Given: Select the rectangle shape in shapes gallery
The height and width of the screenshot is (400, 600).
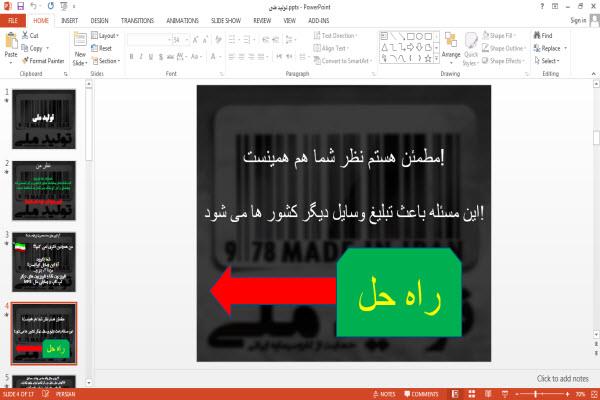Looking at the screenshot, I should click(x=411, y=36).
